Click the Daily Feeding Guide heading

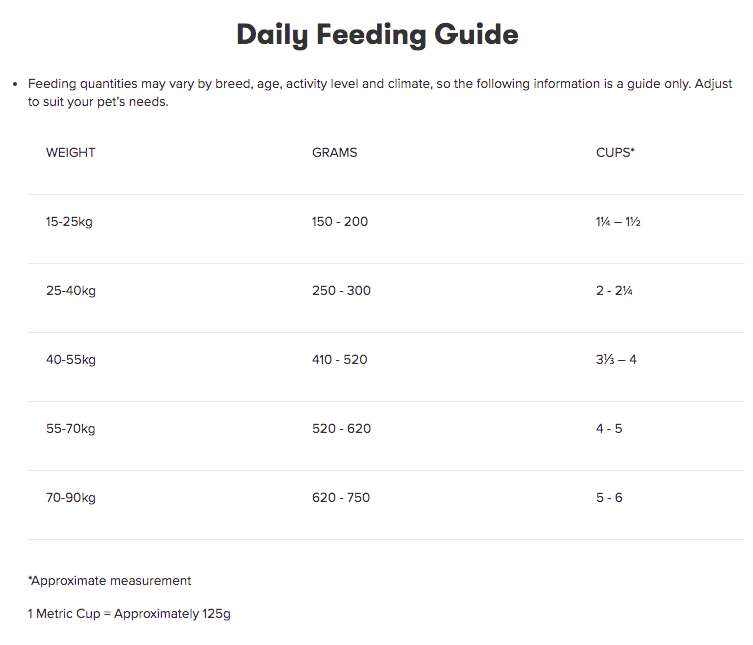click(377, 35)
